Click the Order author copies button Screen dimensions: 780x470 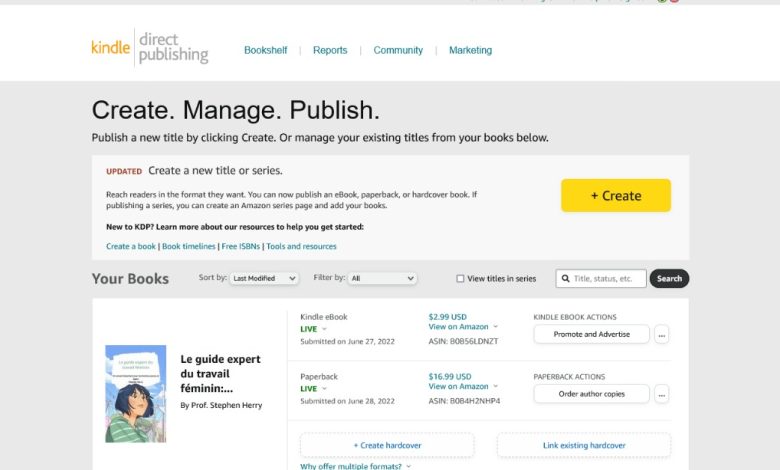pos(591,394)
